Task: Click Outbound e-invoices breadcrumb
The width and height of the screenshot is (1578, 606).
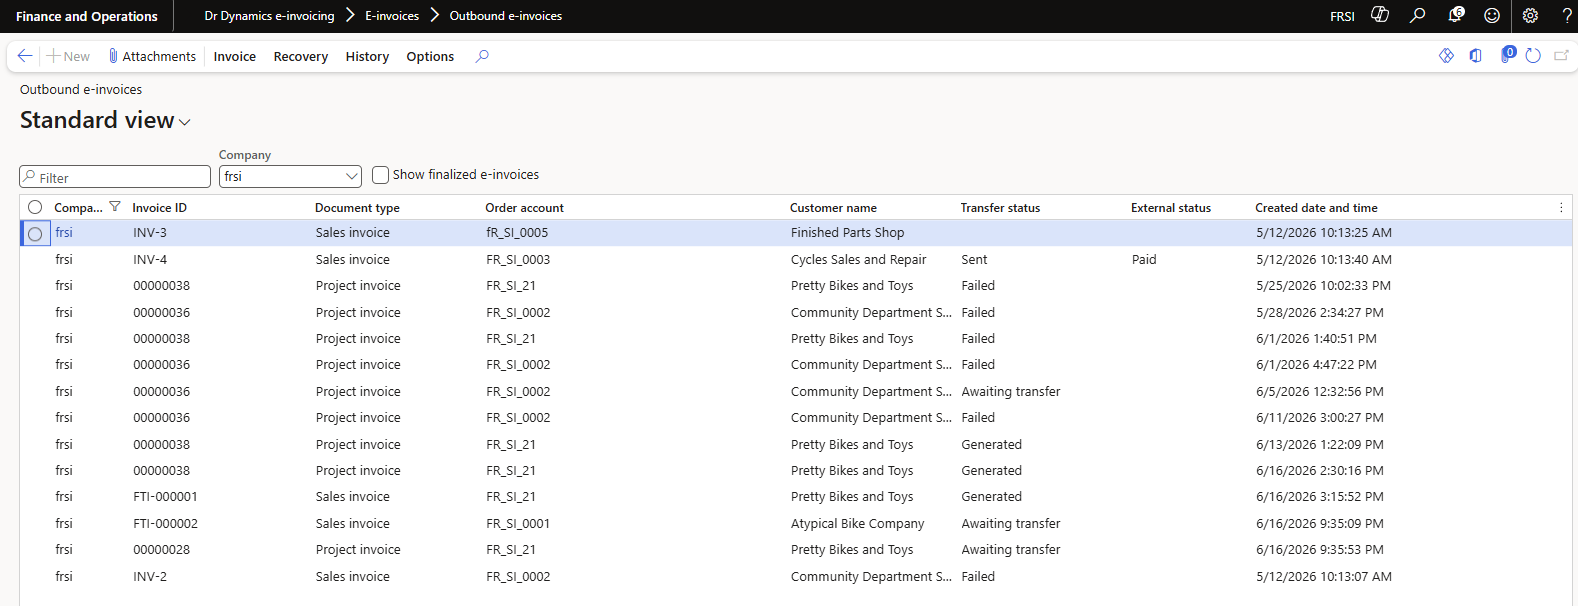Action: (506, 16)
